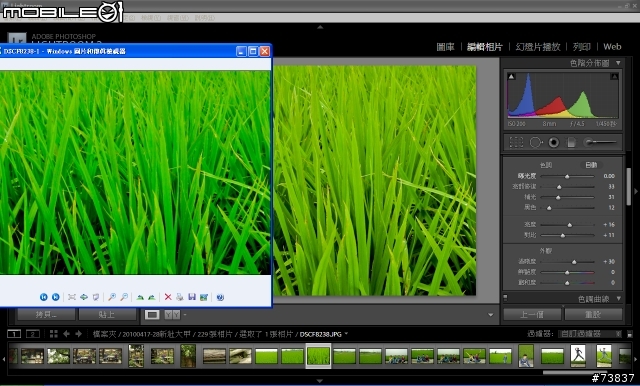640x386 pixels.
Task: Open Picture Viewer Help icon
Action: click(220, 297)
